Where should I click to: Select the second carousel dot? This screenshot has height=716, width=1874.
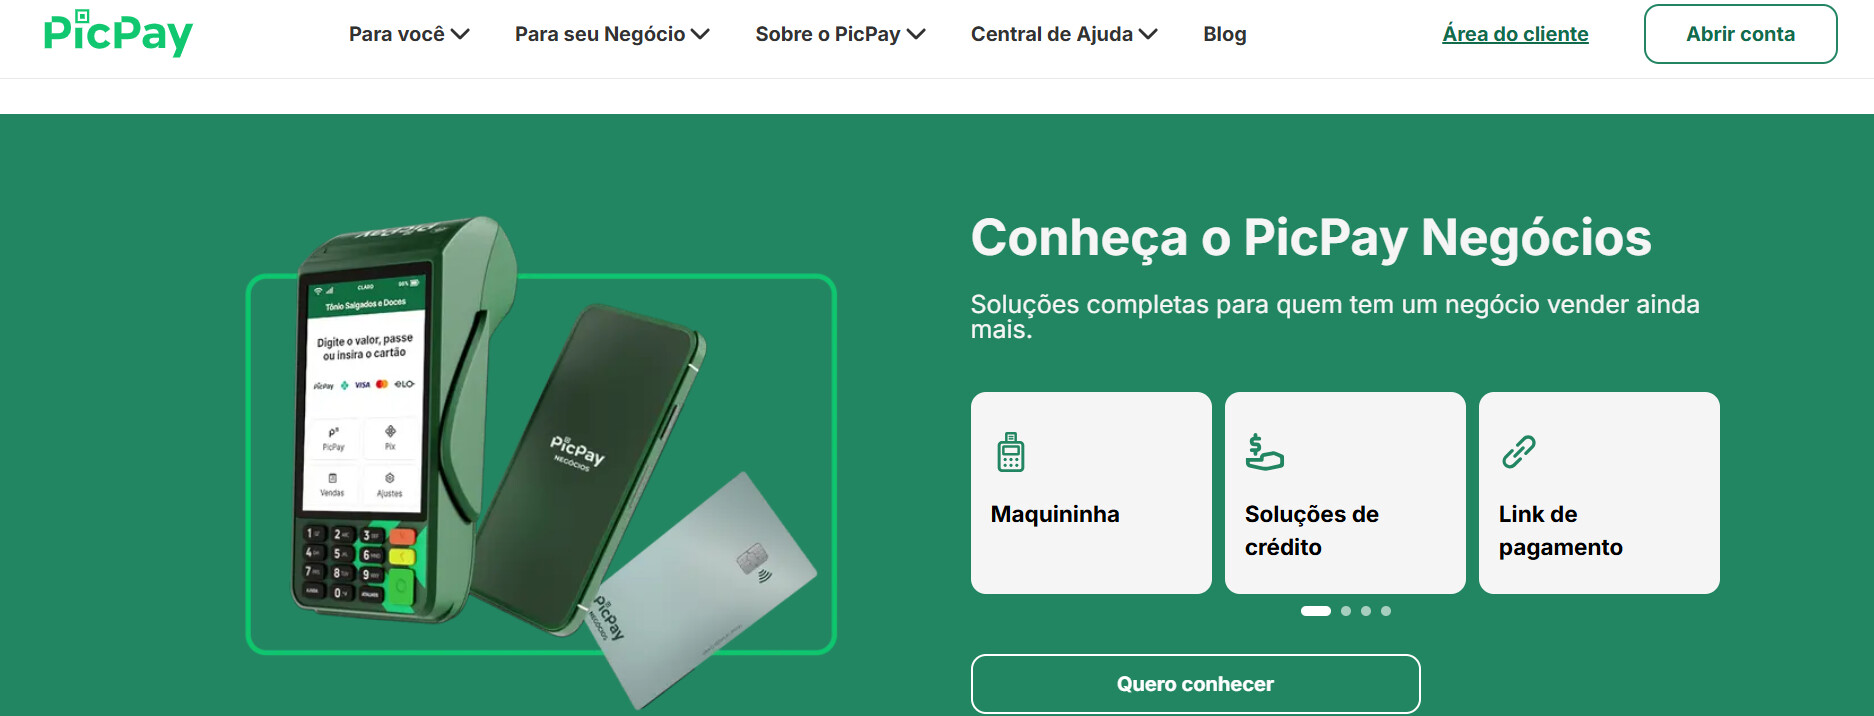(1346, 611)
